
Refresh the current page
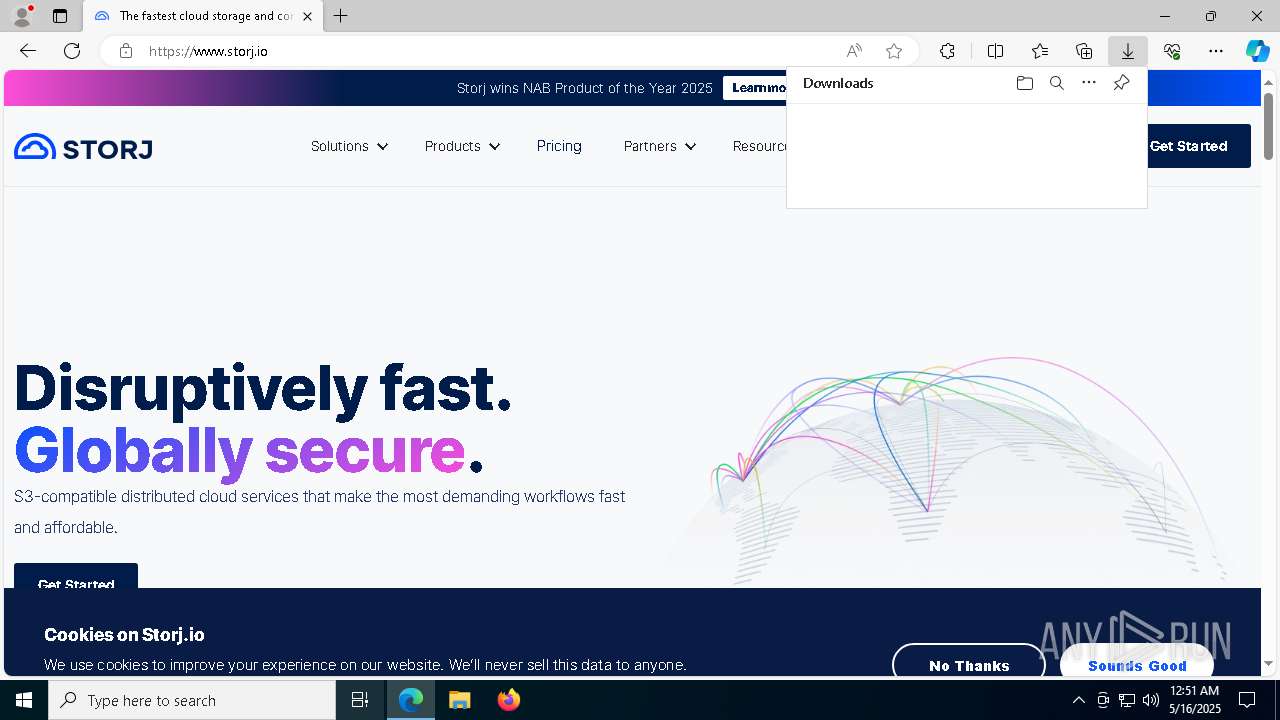[72, 51]
